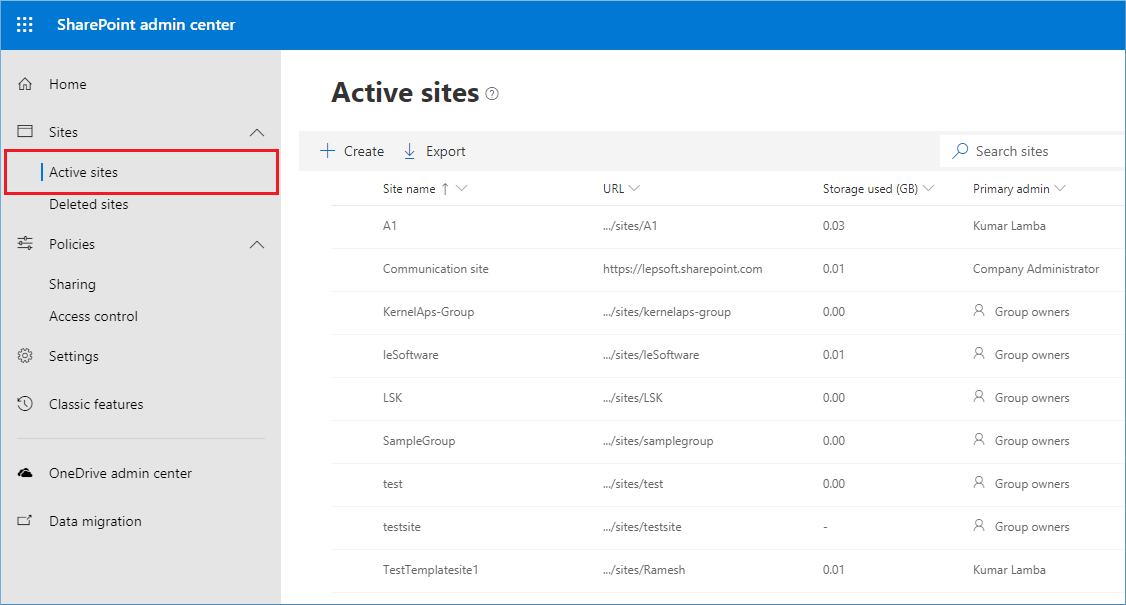
Task: Open the Site name column dropdown
Action: pyautogui.click(x=462, y=188)
